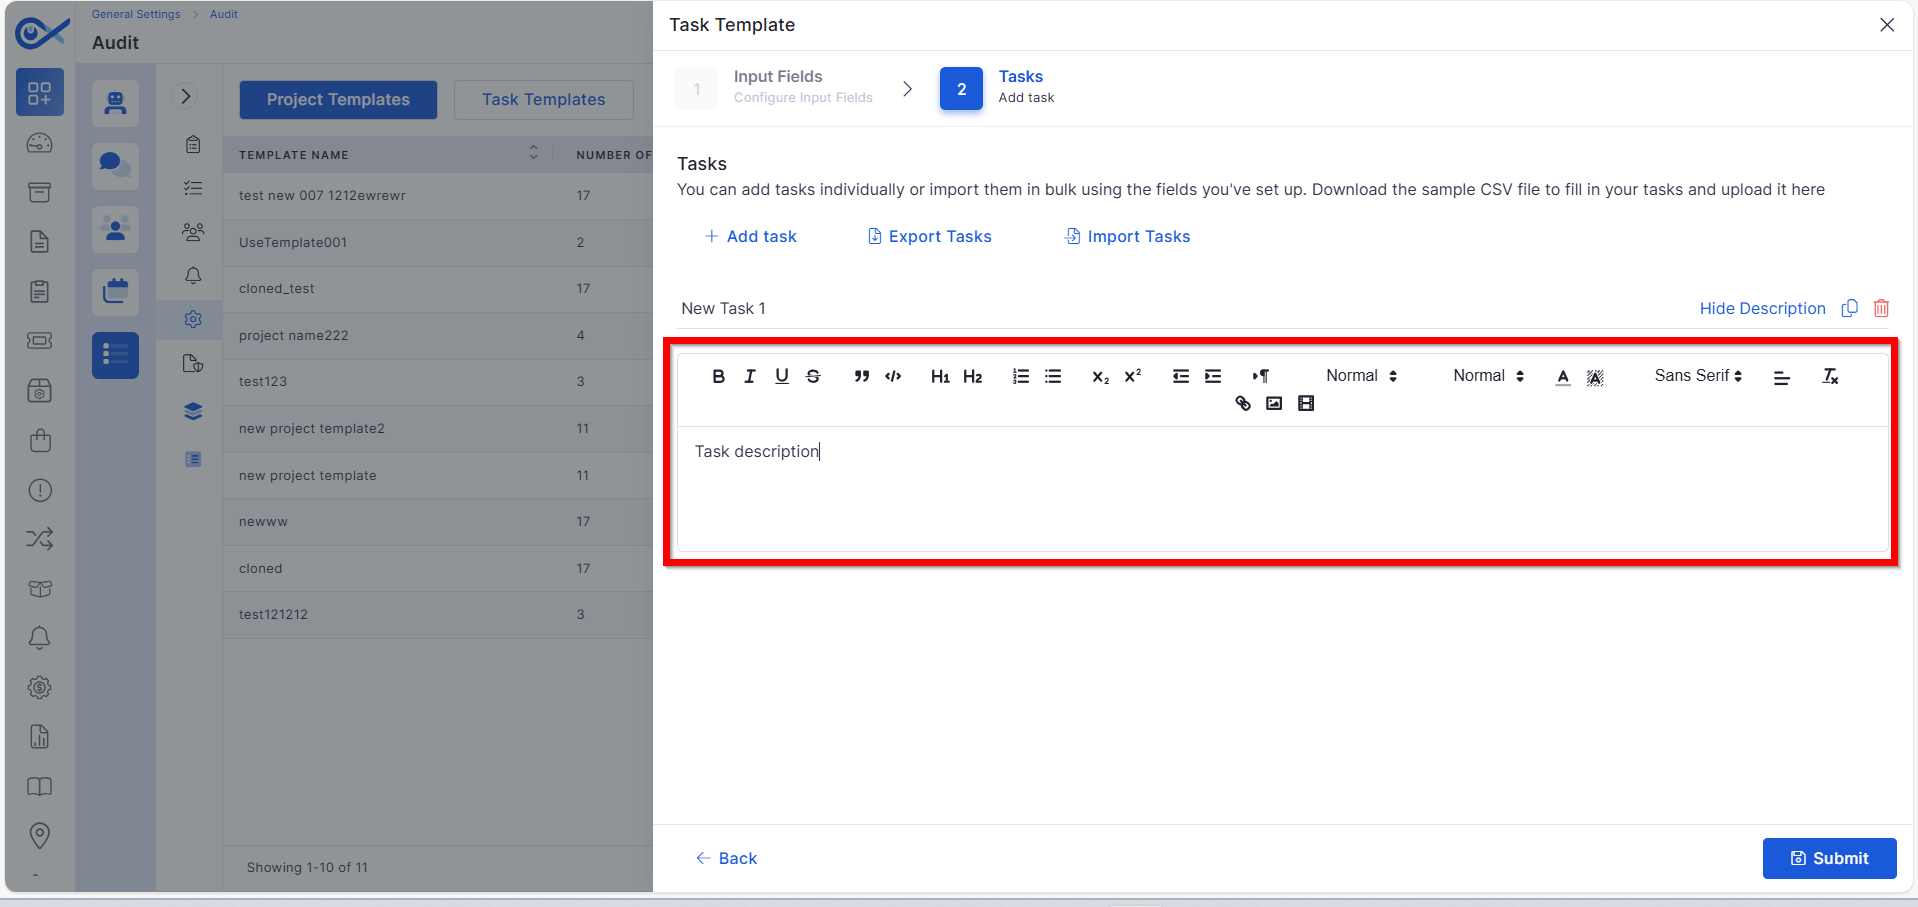Click the blockquote icon in toolbar
Image resolution: width=1918 pixels, height=907 pixels.
(x=861, y=376)
